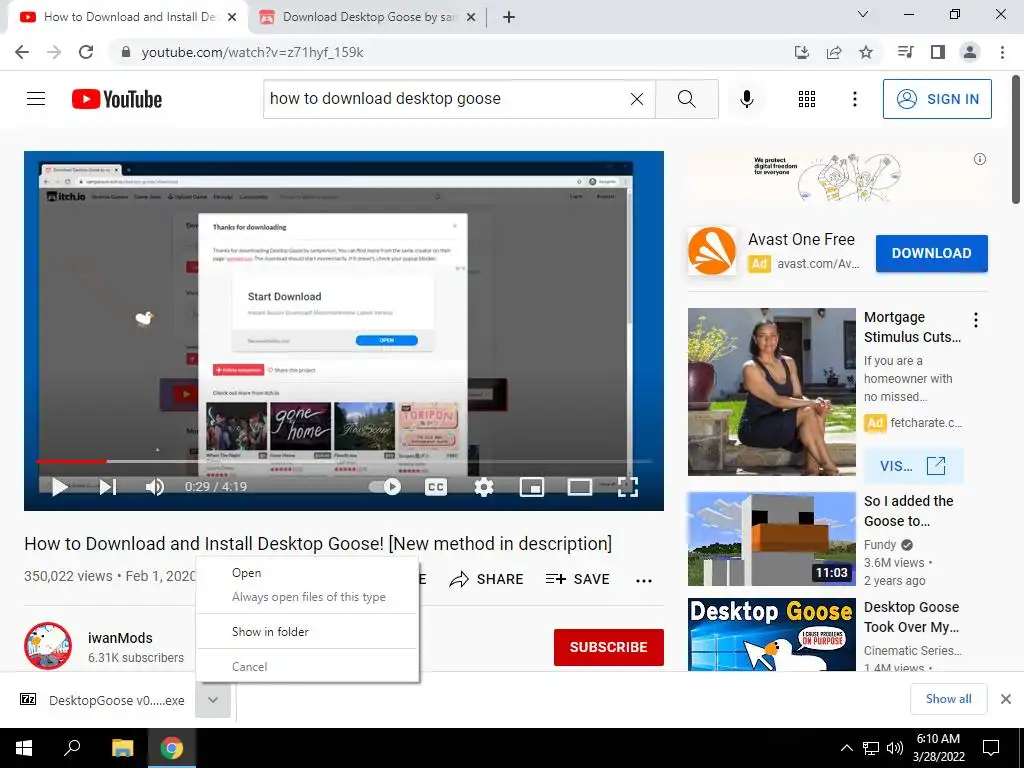Choose Show in folder
1024x768 pixels.
coord(308,632)
